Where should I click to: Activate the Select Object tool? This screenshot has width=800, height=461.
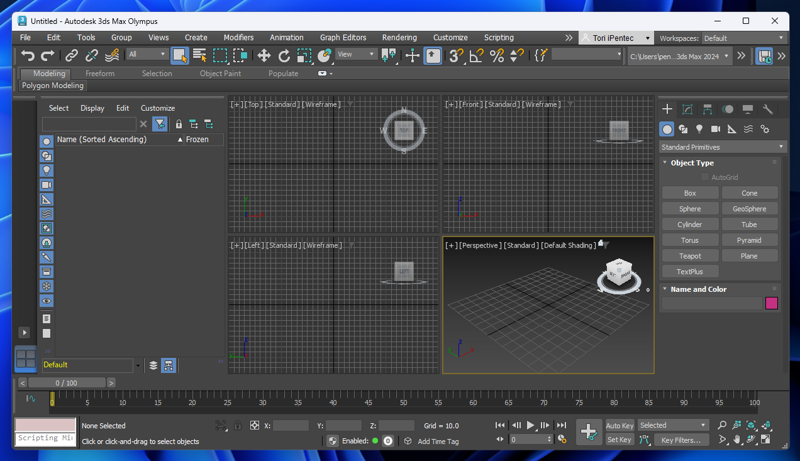180,56
